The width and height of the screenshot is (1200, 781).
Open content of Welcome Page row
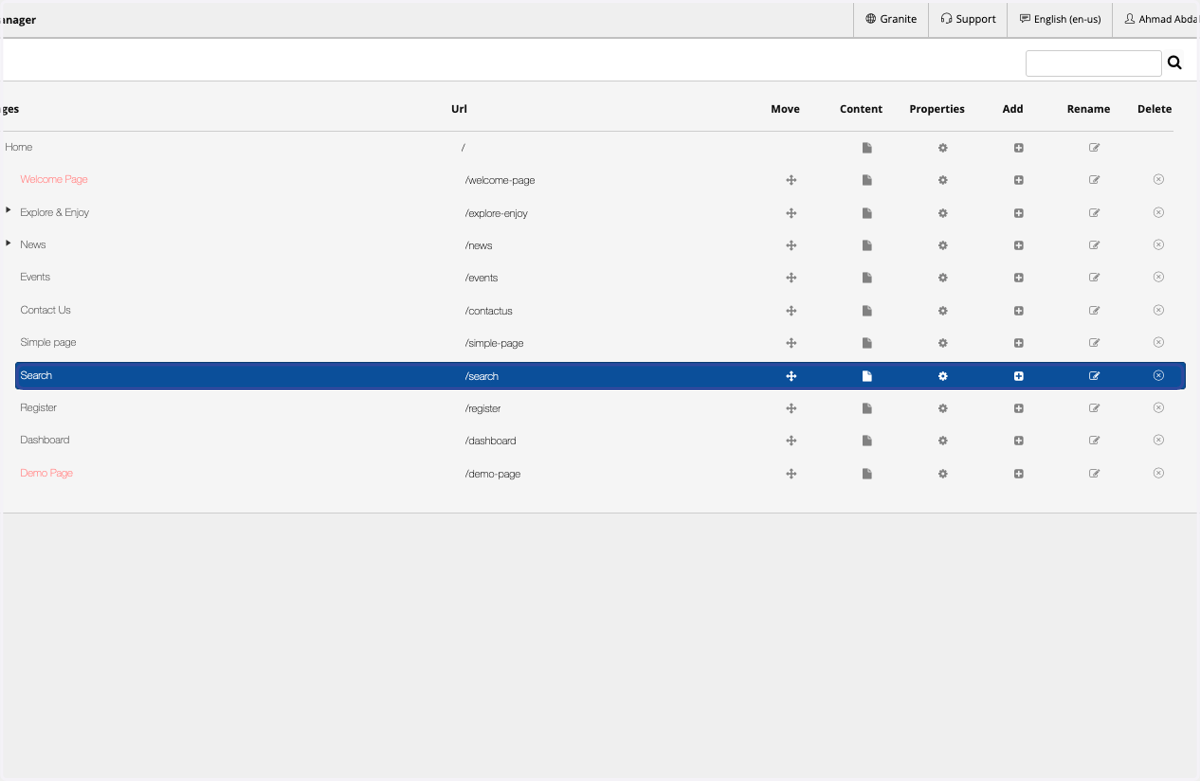click(867, 180)
